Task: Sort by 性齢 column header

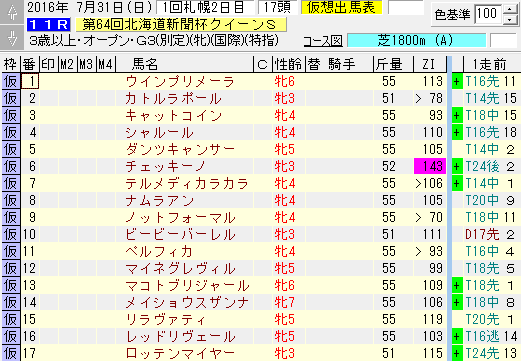Action: [289, 64]
